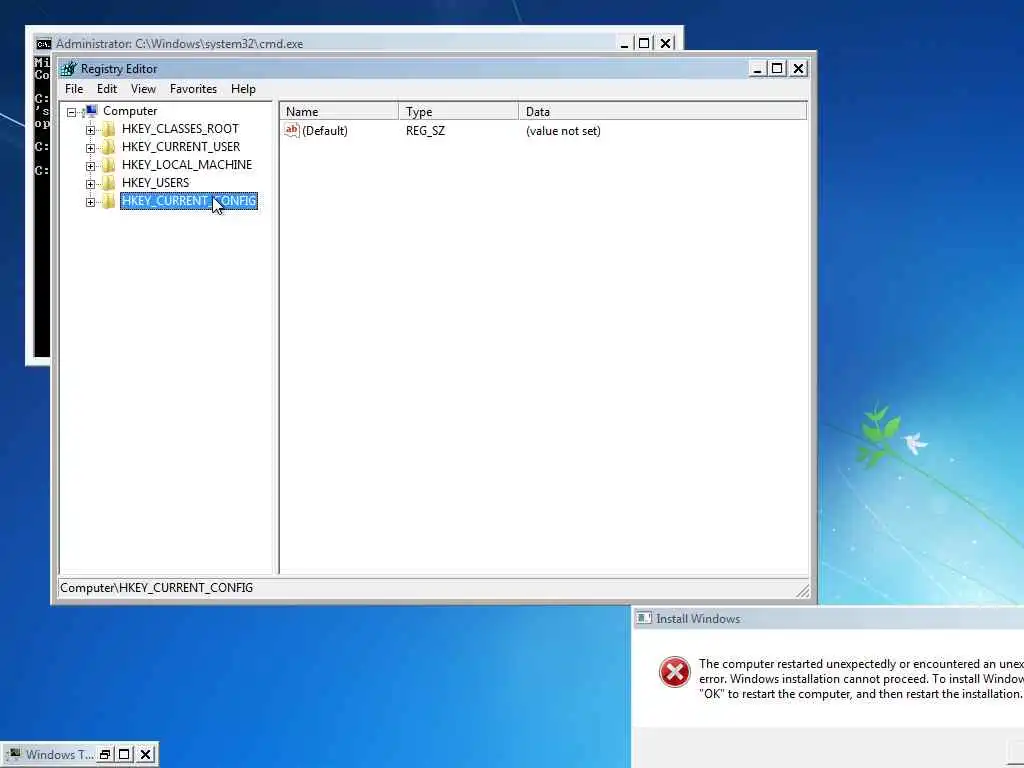The height and width of the screenshot is (768, 1024).
Task: Click the HKEY_CURRENT_USER folder icon
Action: (109, 147)
